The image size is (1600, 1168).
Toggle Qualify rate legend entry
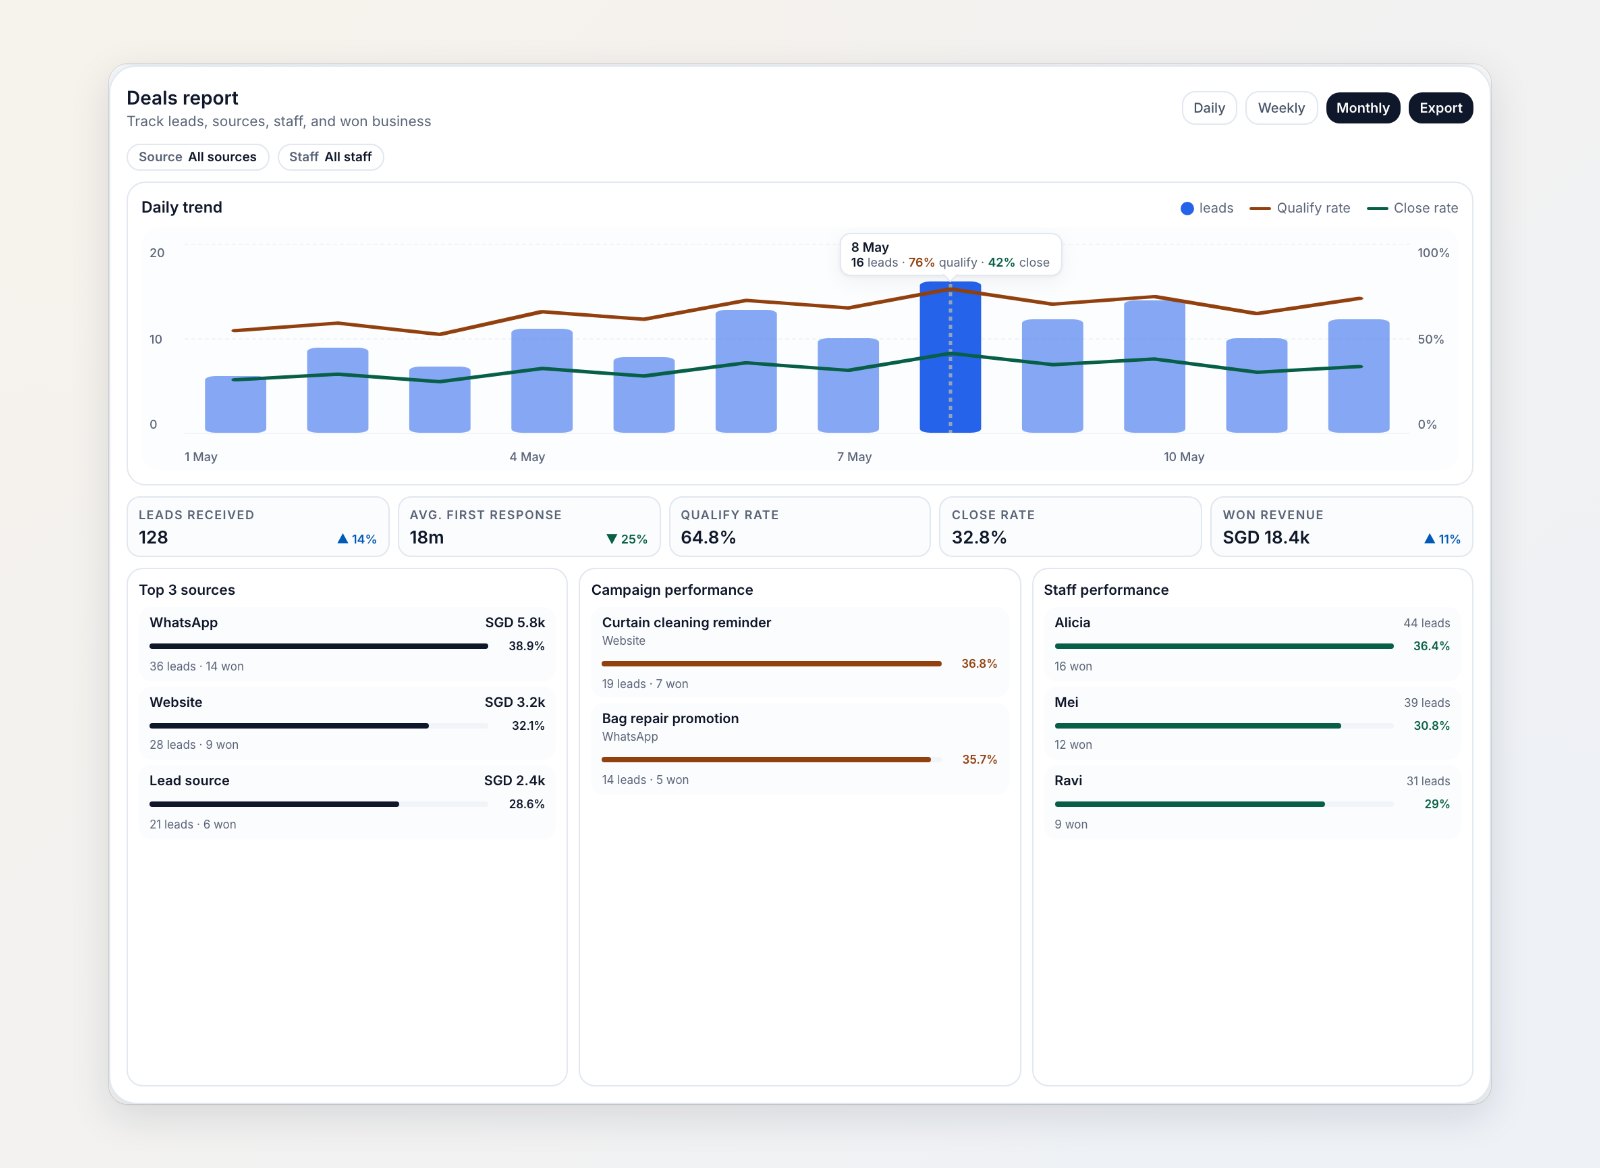[1300, 208]
